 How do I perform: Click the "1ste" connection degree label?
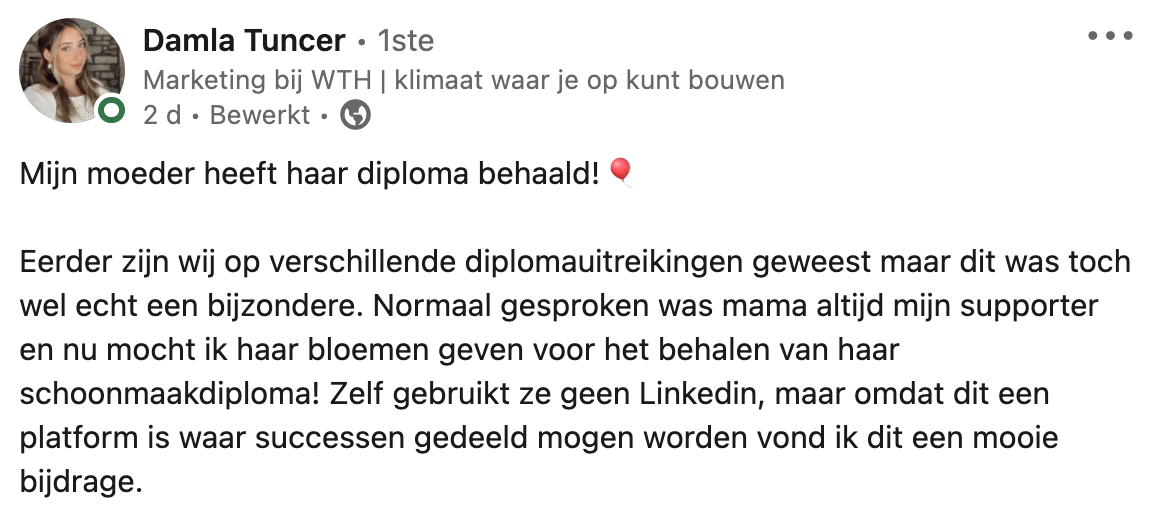(405, 41)
